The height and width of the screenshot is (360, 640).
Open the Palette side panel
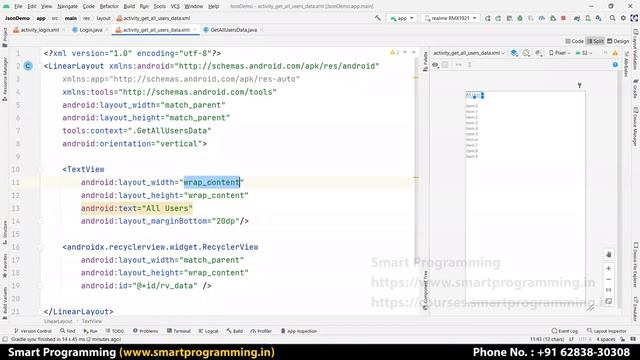(x=425, y=61)
